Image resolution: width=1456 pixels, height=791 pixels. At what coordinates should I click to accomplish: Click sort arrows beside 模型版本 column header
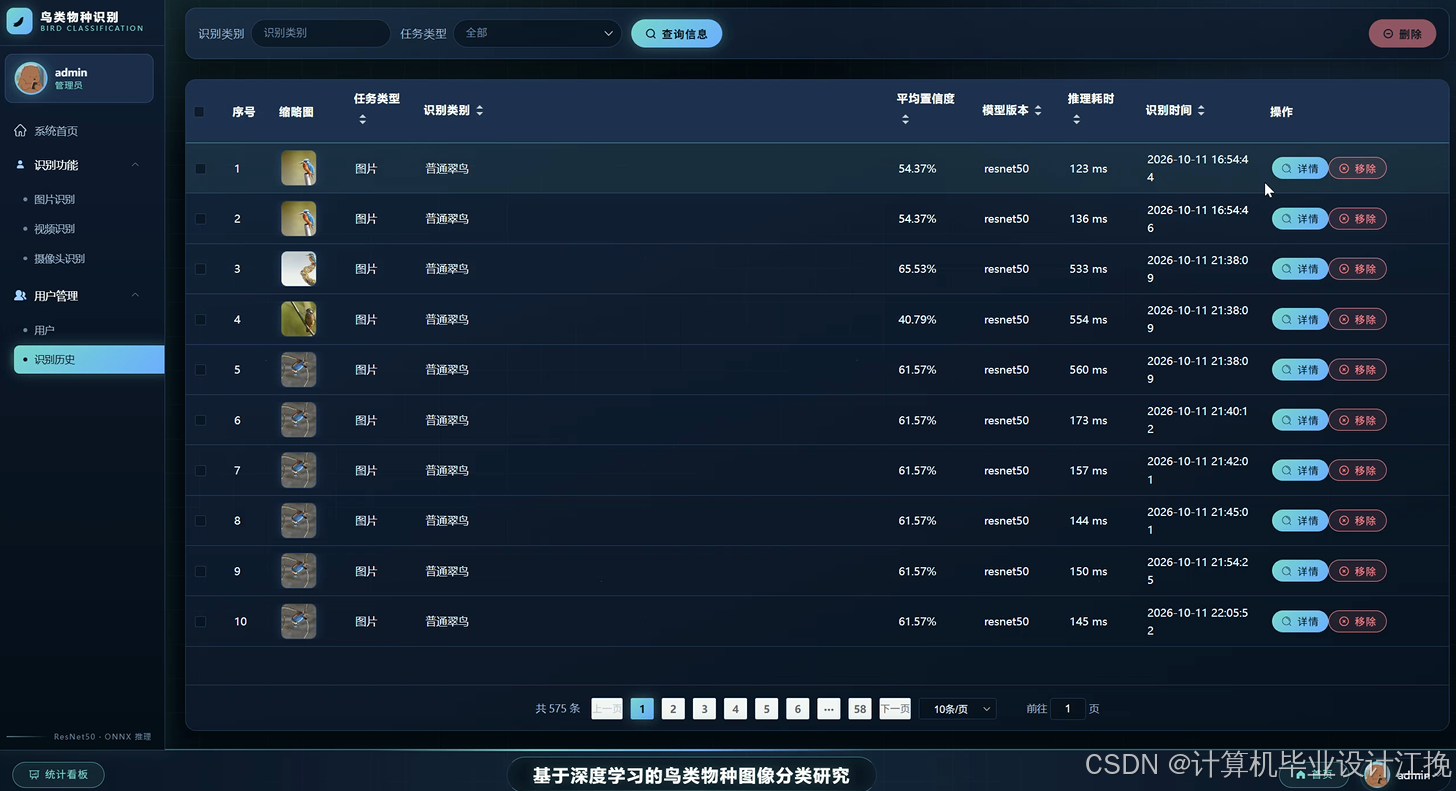pyautogui.click(x=1038, y=111)
